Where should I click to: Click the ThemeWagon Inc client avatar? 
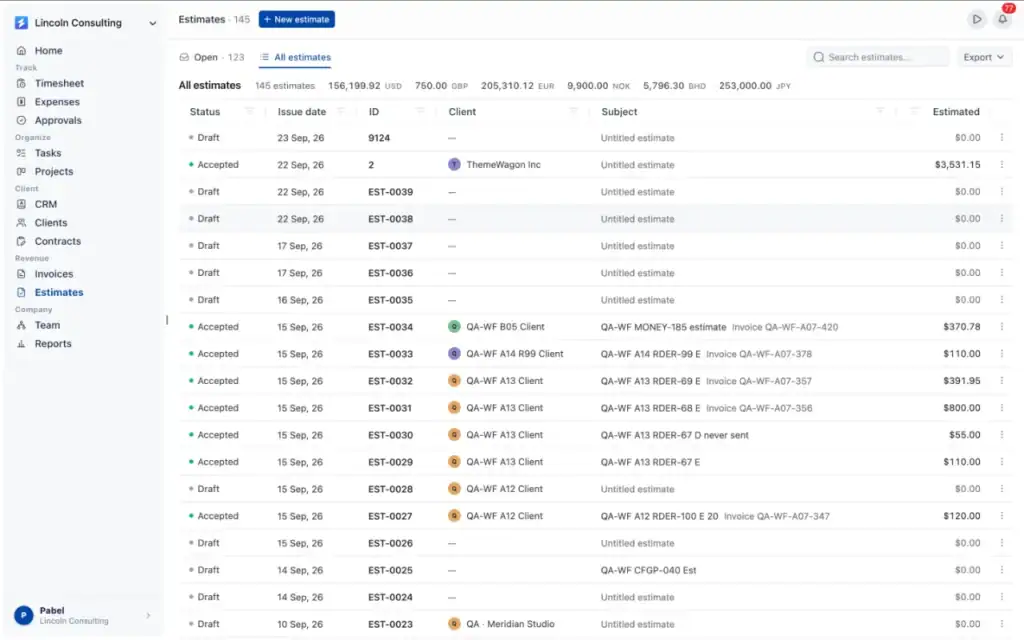tap(454, 165)
